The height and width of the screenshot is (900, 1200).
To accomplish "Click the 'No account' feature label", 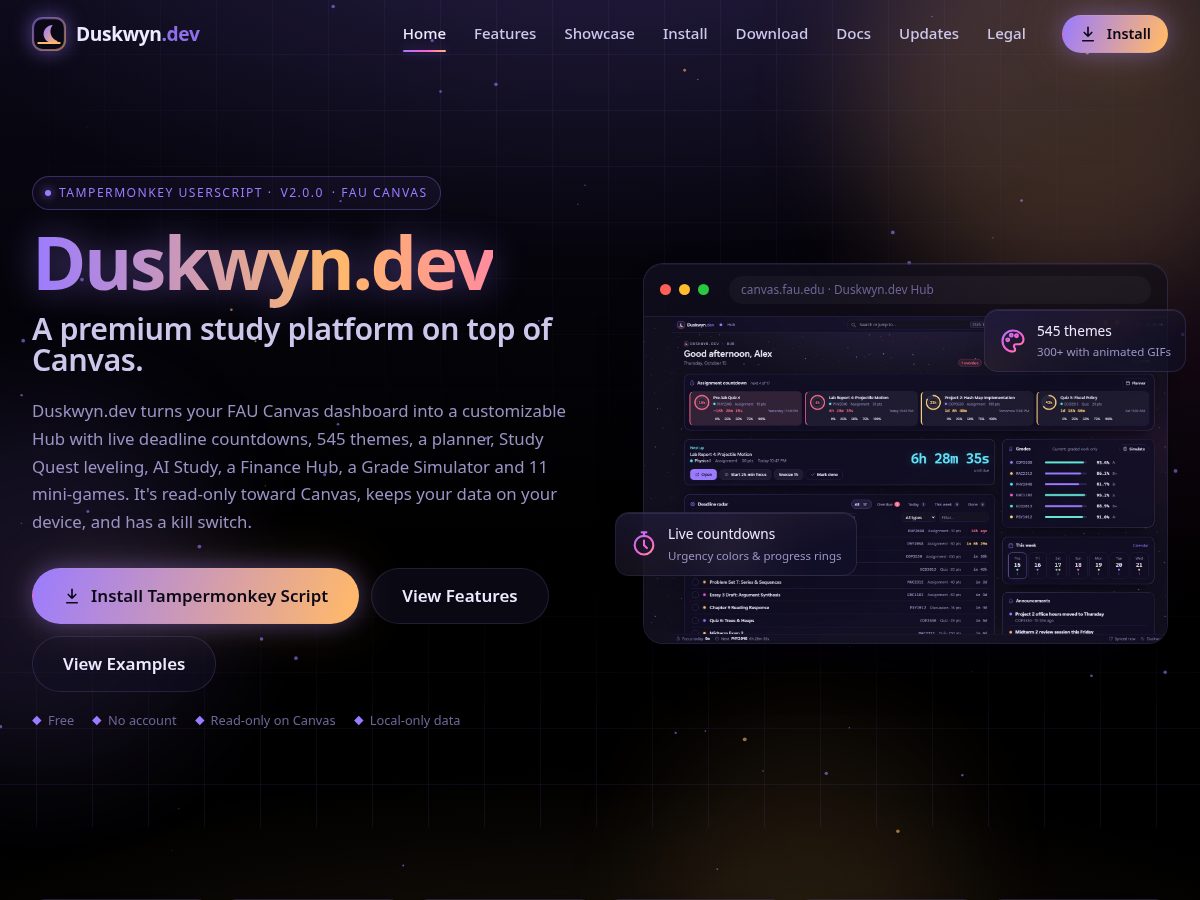I will tap(142, 720).
